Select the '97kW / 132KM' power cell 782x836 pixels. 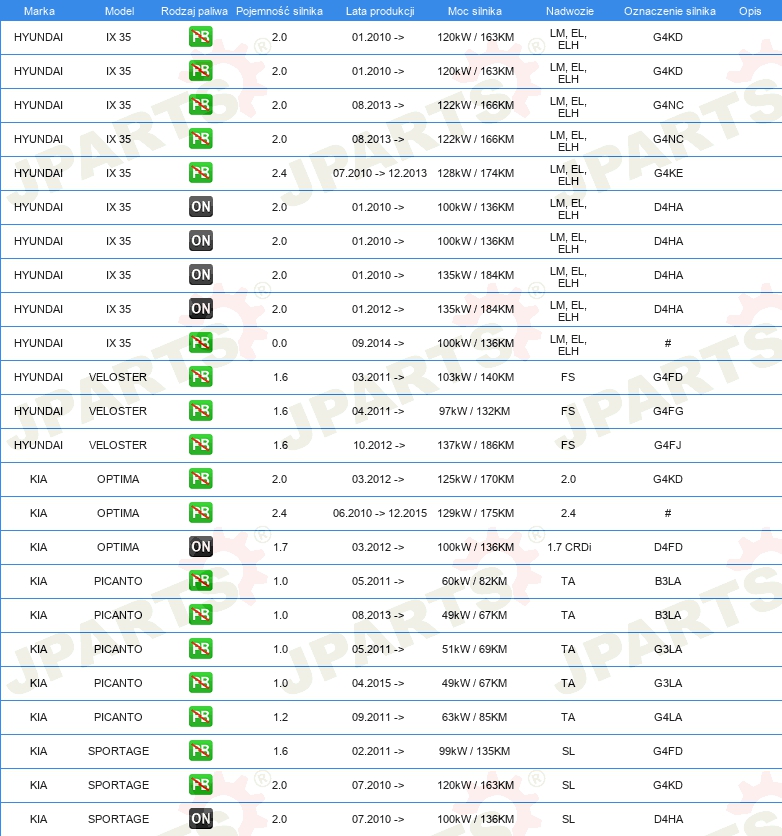474,411
